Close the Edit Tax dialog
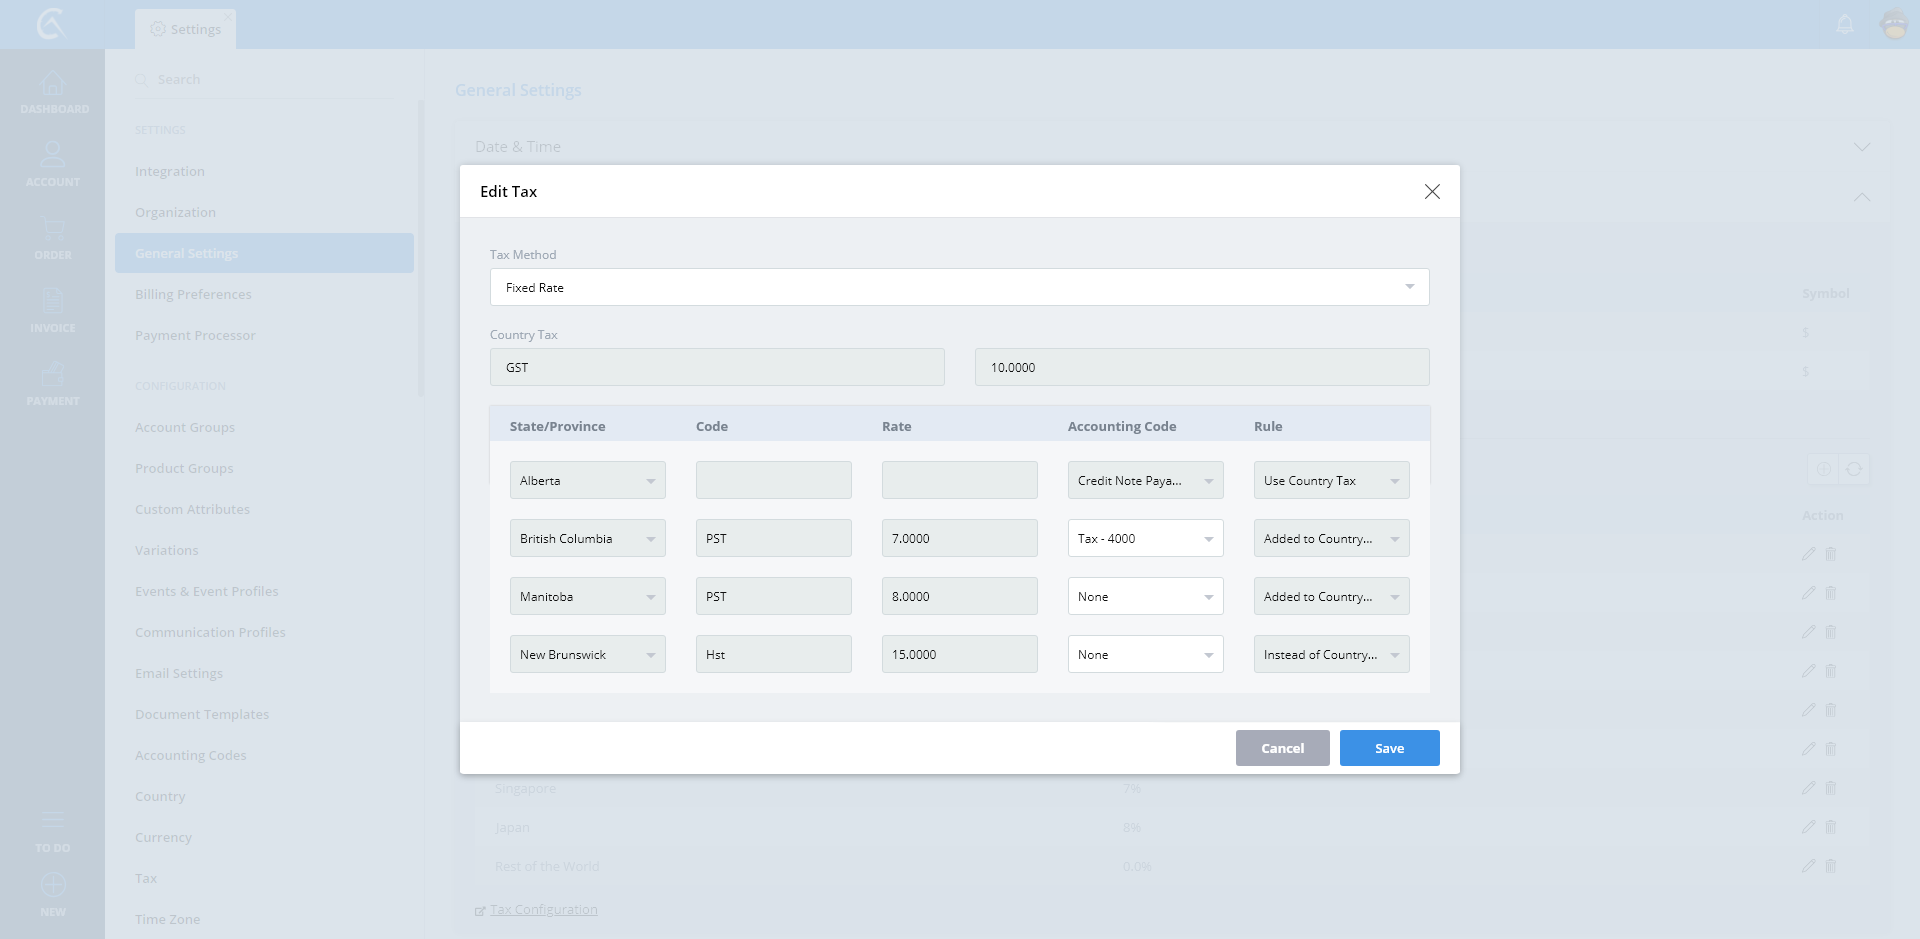Screen dimensions: 1920x939 [x=1432, y=191]
